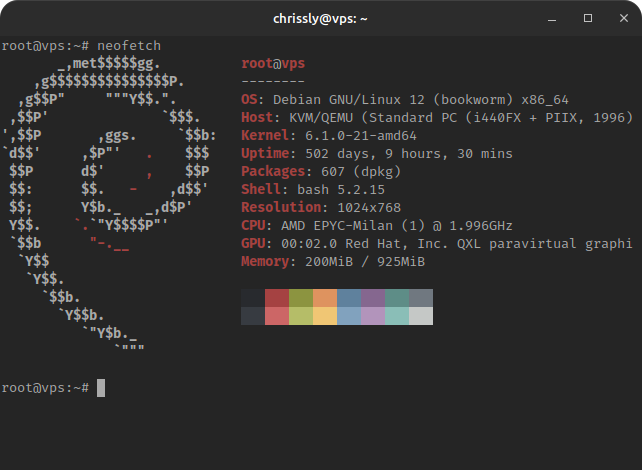This screenshot has height=470, width=642.
Task: Minimize the chrissly@vps terminal window
Action: pyautogui.click(x=552, y=18)
